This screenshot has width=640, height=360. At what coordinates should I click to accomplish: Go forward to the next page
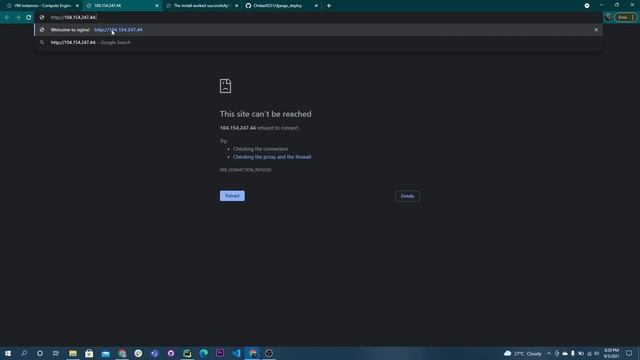[x=18, y=18]
